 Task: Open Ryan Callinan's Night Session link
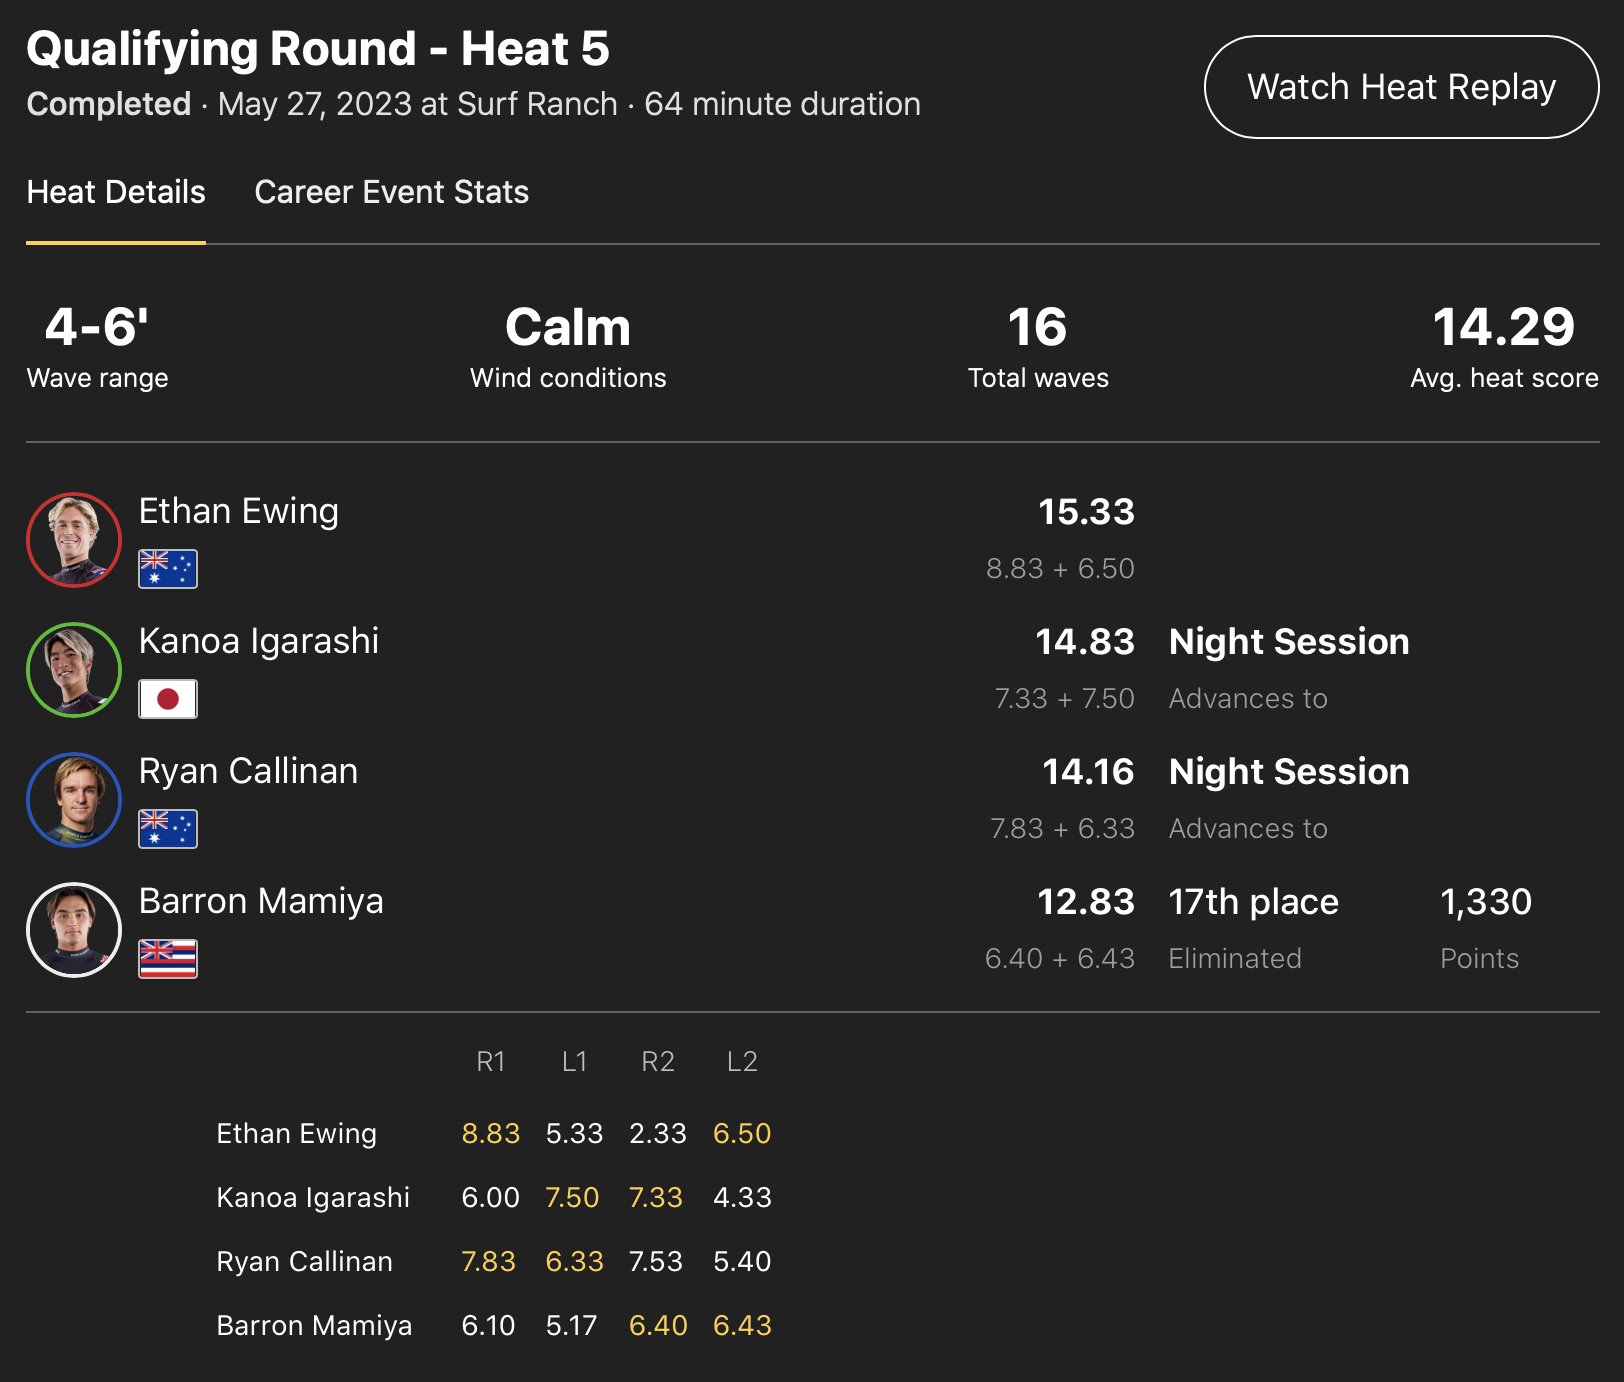[1289, 772]
